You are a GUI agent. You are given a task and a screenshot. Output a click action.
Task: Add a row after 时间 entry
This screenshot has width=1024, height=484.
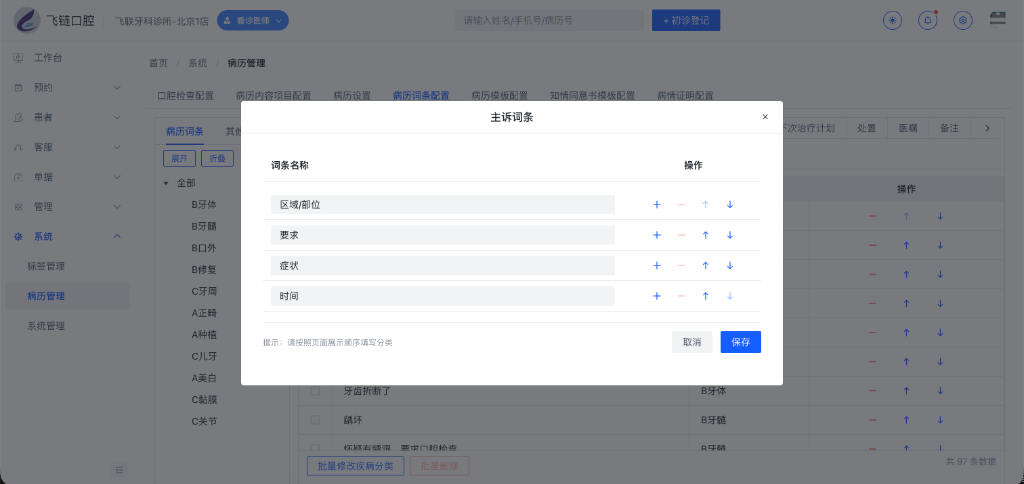click(x=656, y=296)
